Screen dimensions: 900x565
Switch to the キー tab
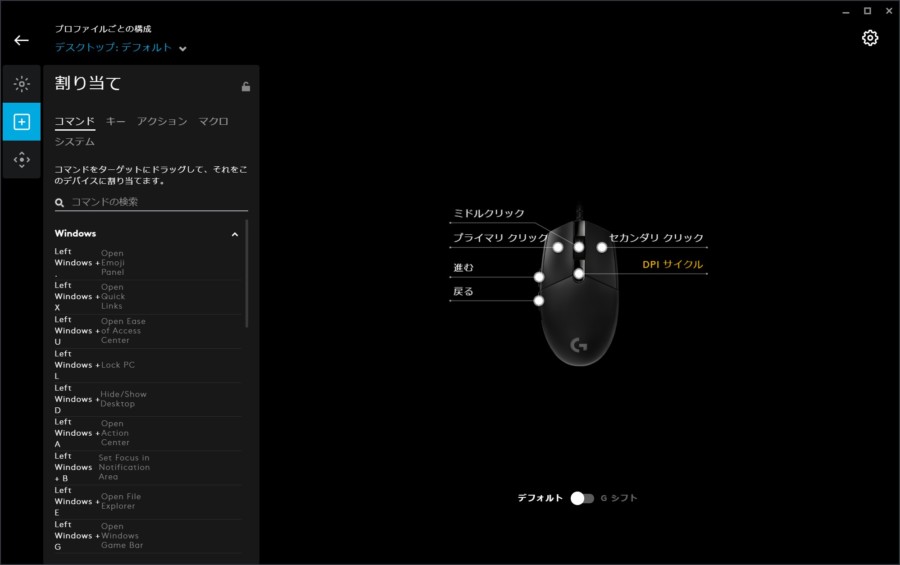pos(116,121)
